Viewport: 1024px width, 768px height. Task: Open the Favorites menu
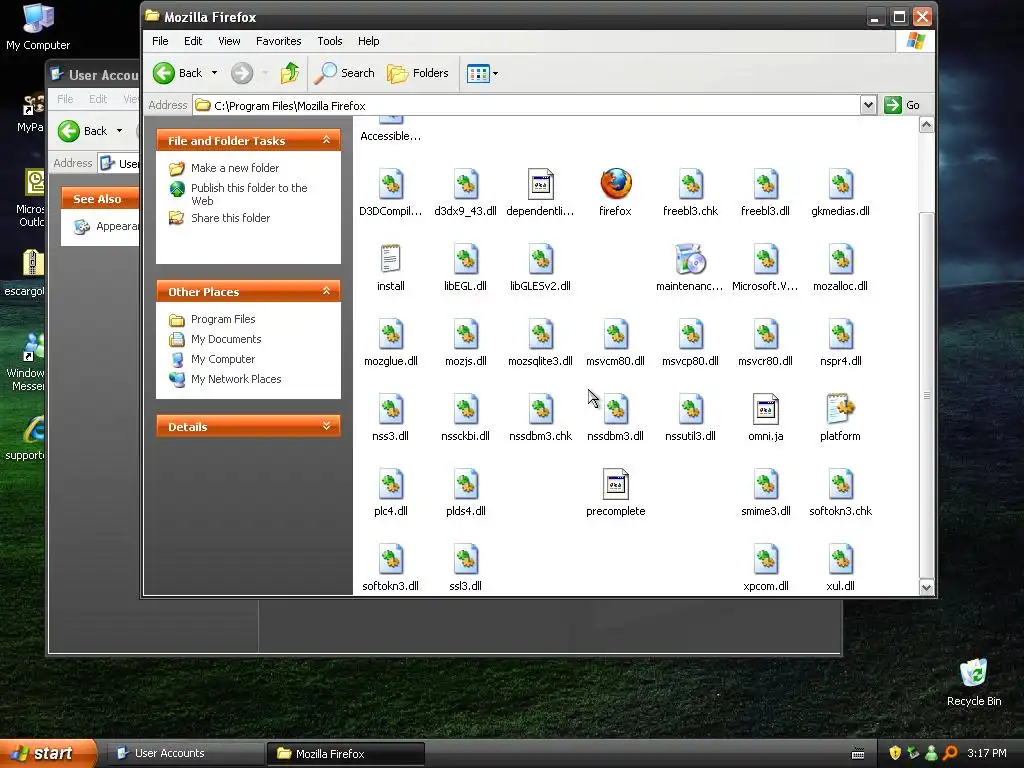pyautogui.click(x=278, y=41)
